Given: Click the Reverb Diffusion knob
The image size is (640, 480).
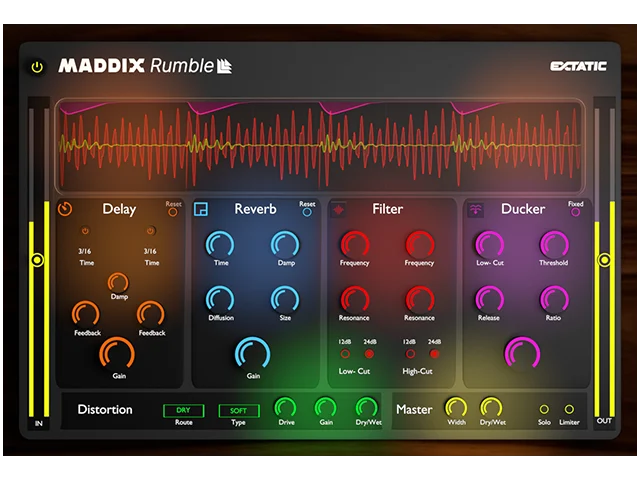Looking at the screenshot, I should tap(220, 300).
